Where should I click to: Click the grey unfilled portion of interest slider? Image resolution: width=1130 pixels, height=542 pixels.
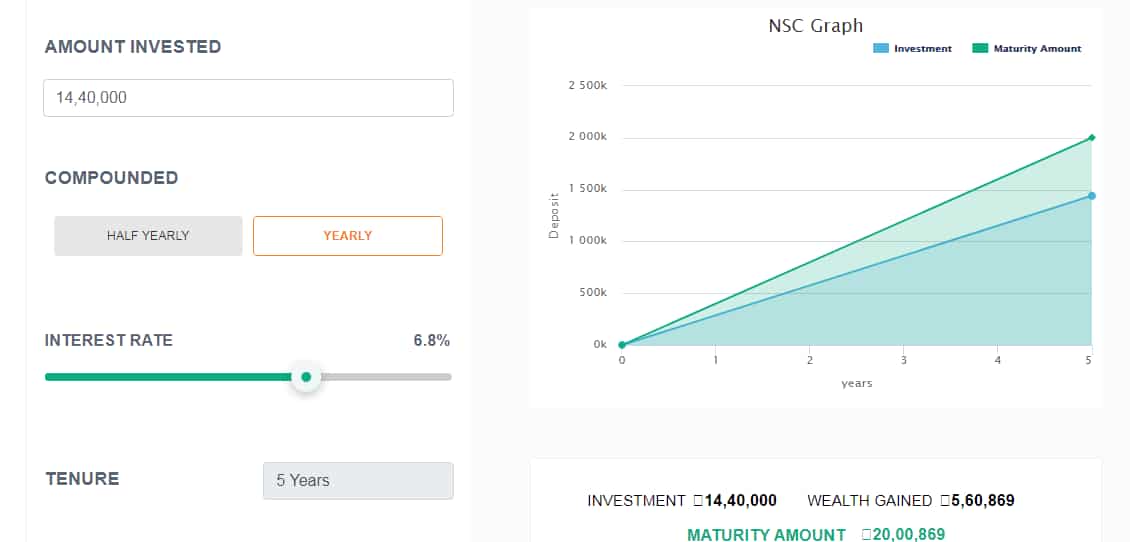click(x=386, y=377)
